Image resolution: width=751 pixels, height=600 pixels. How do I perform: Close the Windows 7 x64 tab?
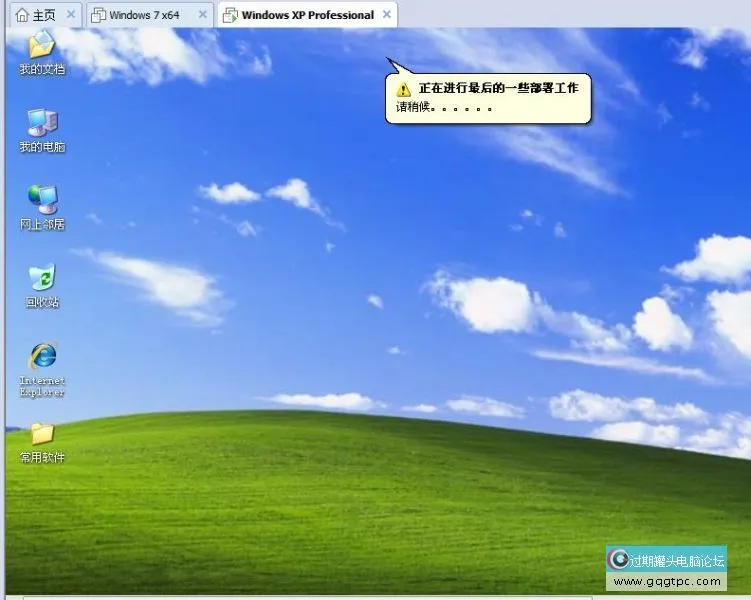(x=203, y=15)
